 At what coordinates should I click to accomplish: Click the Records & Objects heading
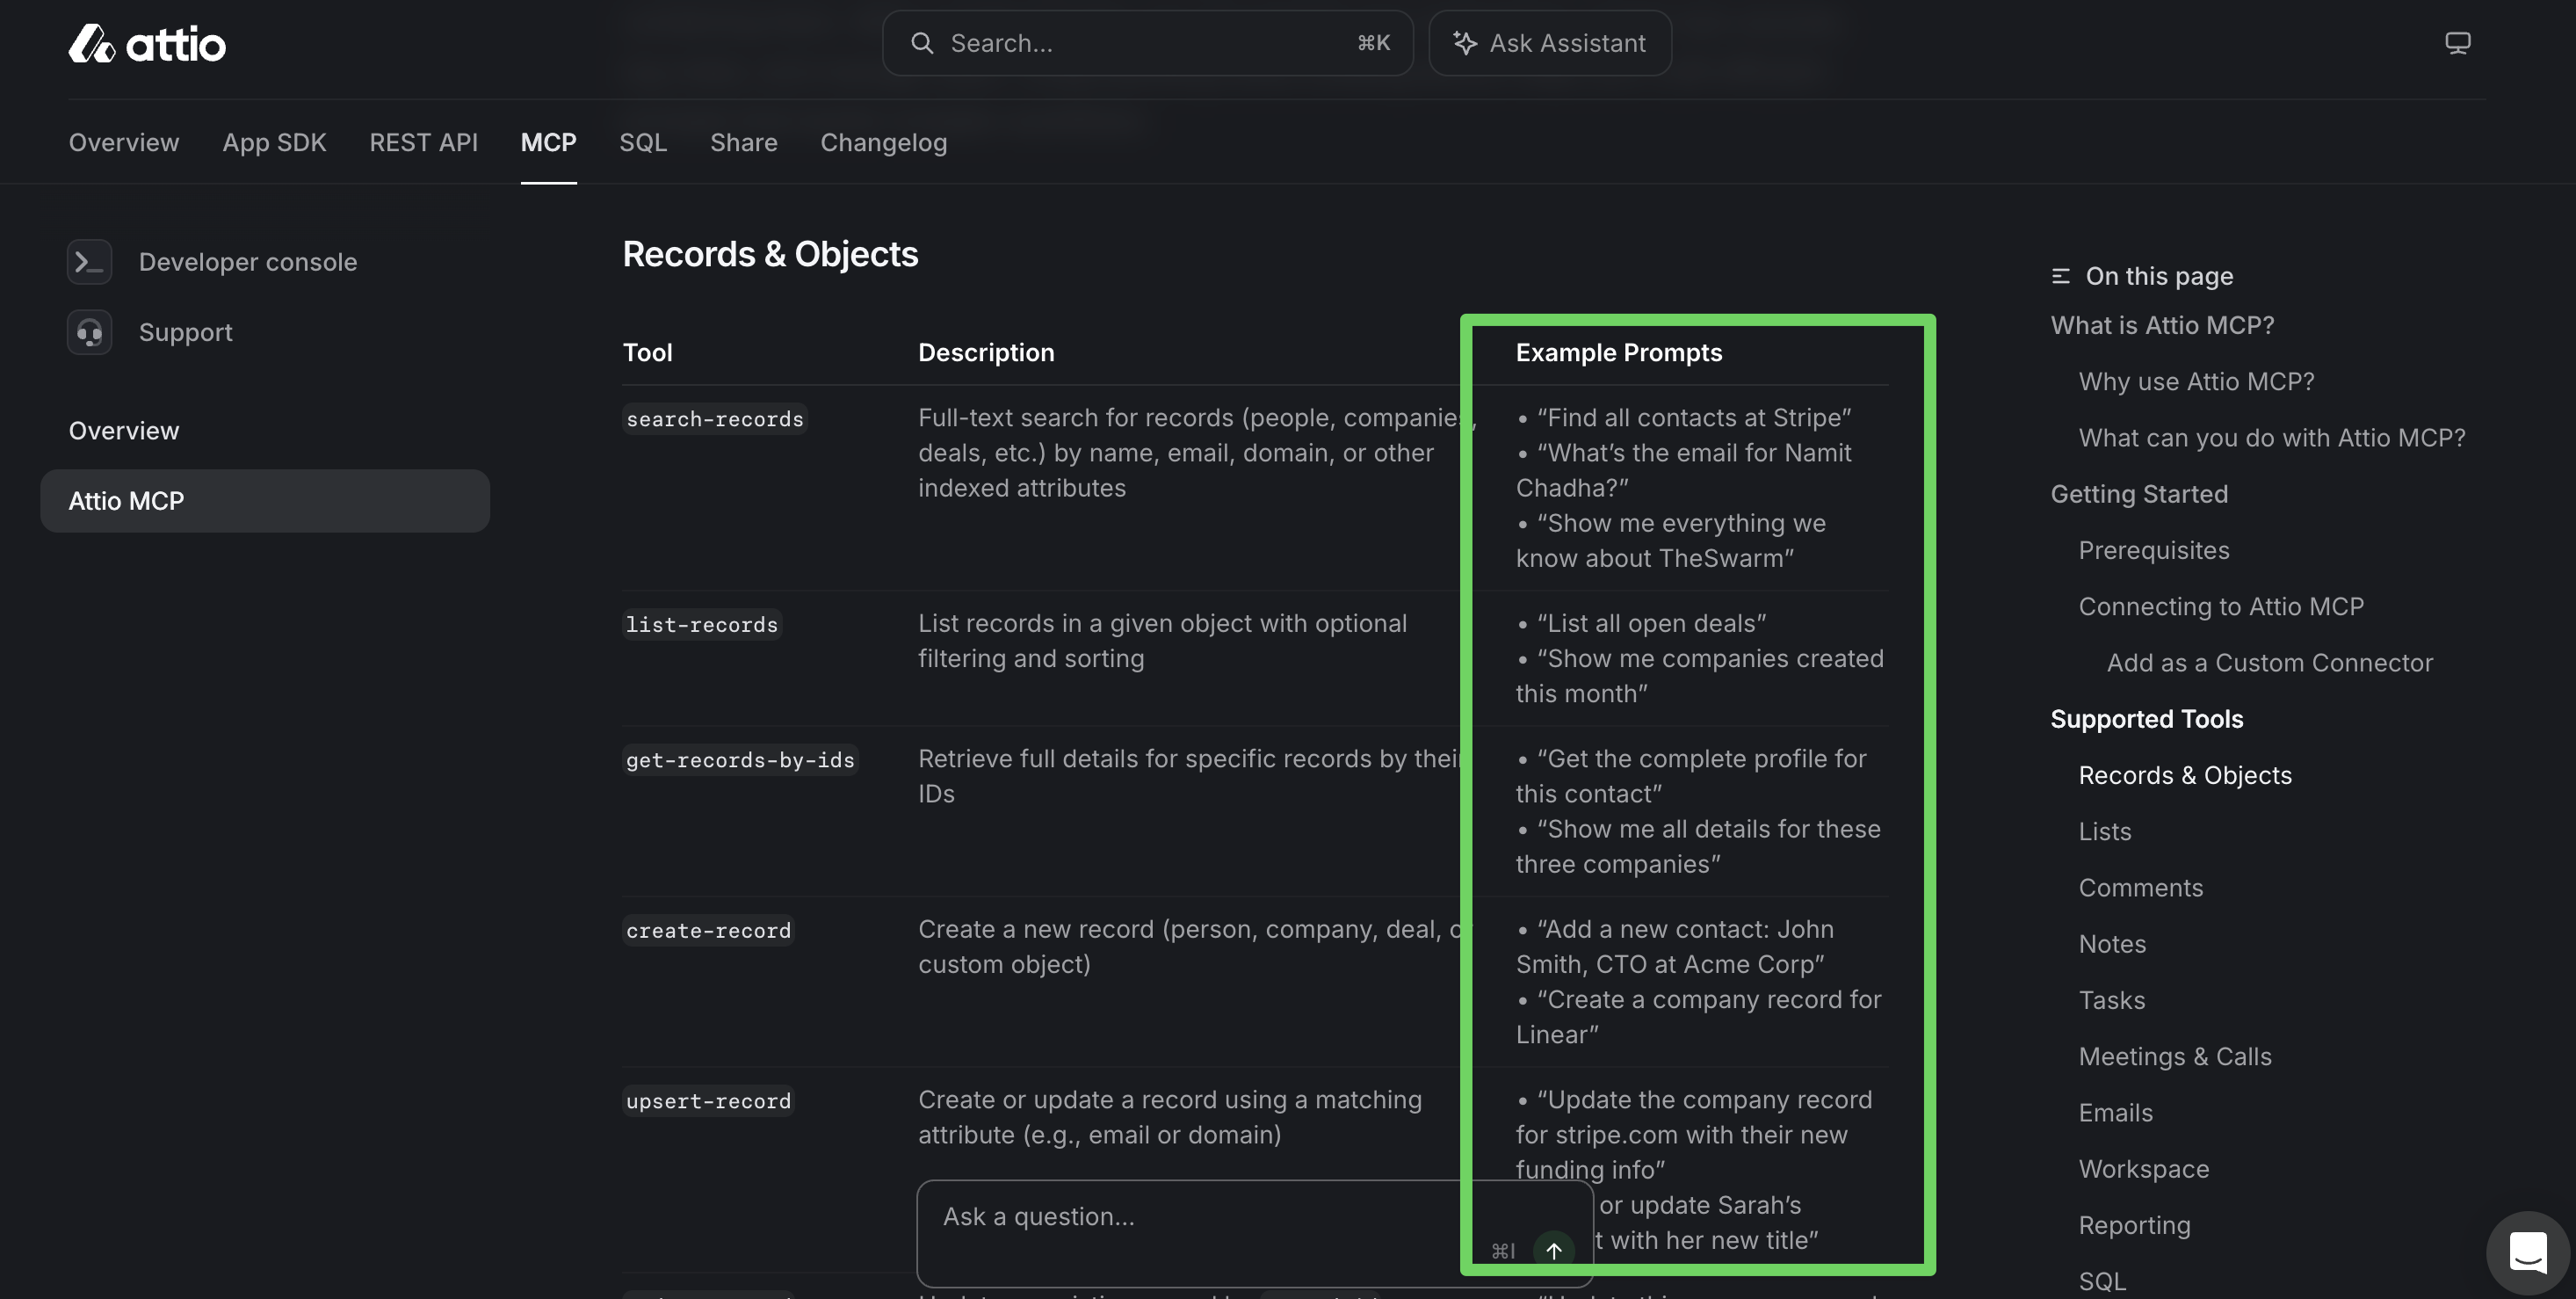770,254
